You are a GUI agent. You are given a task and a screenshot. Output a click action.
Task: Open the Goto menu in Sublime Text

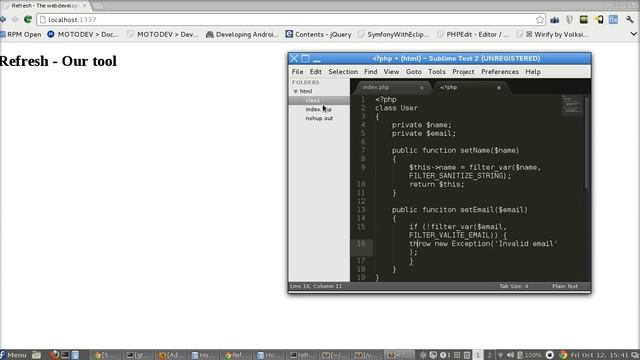[413, 71]
